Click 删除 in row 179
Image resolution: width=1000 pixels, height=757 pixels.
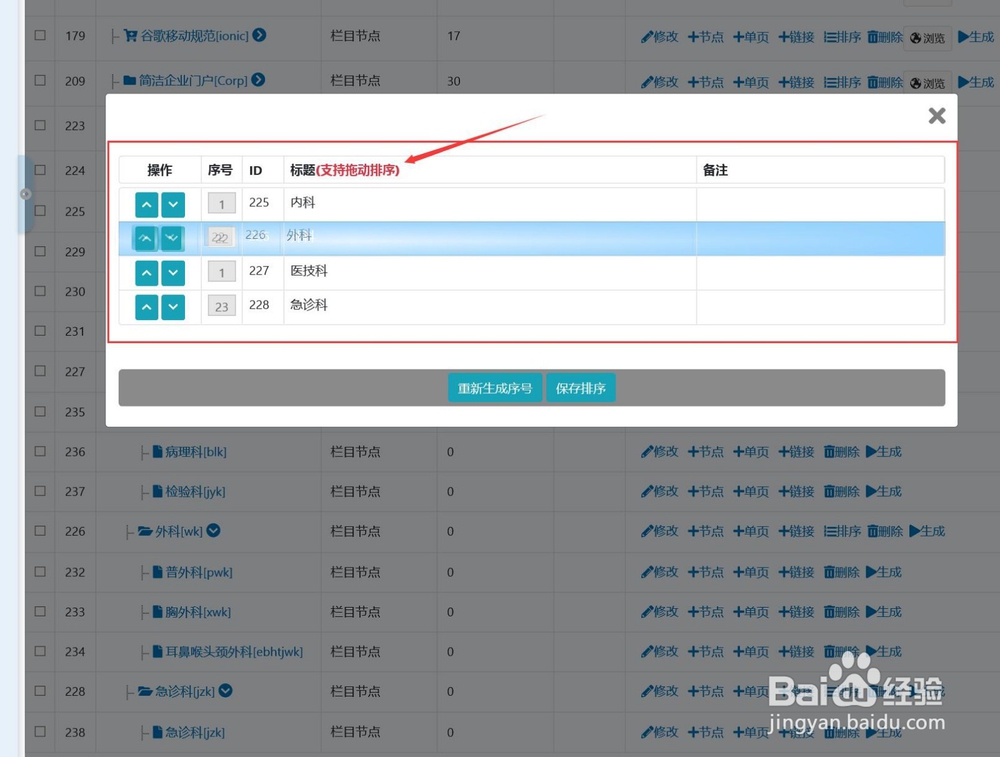pos(885,37)
